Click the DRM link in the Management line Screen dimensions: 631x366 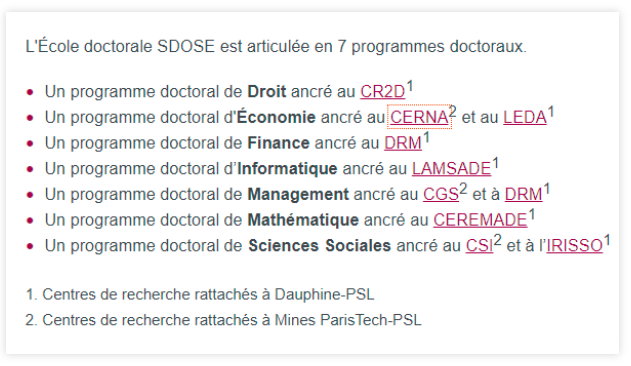click(524, 194)
